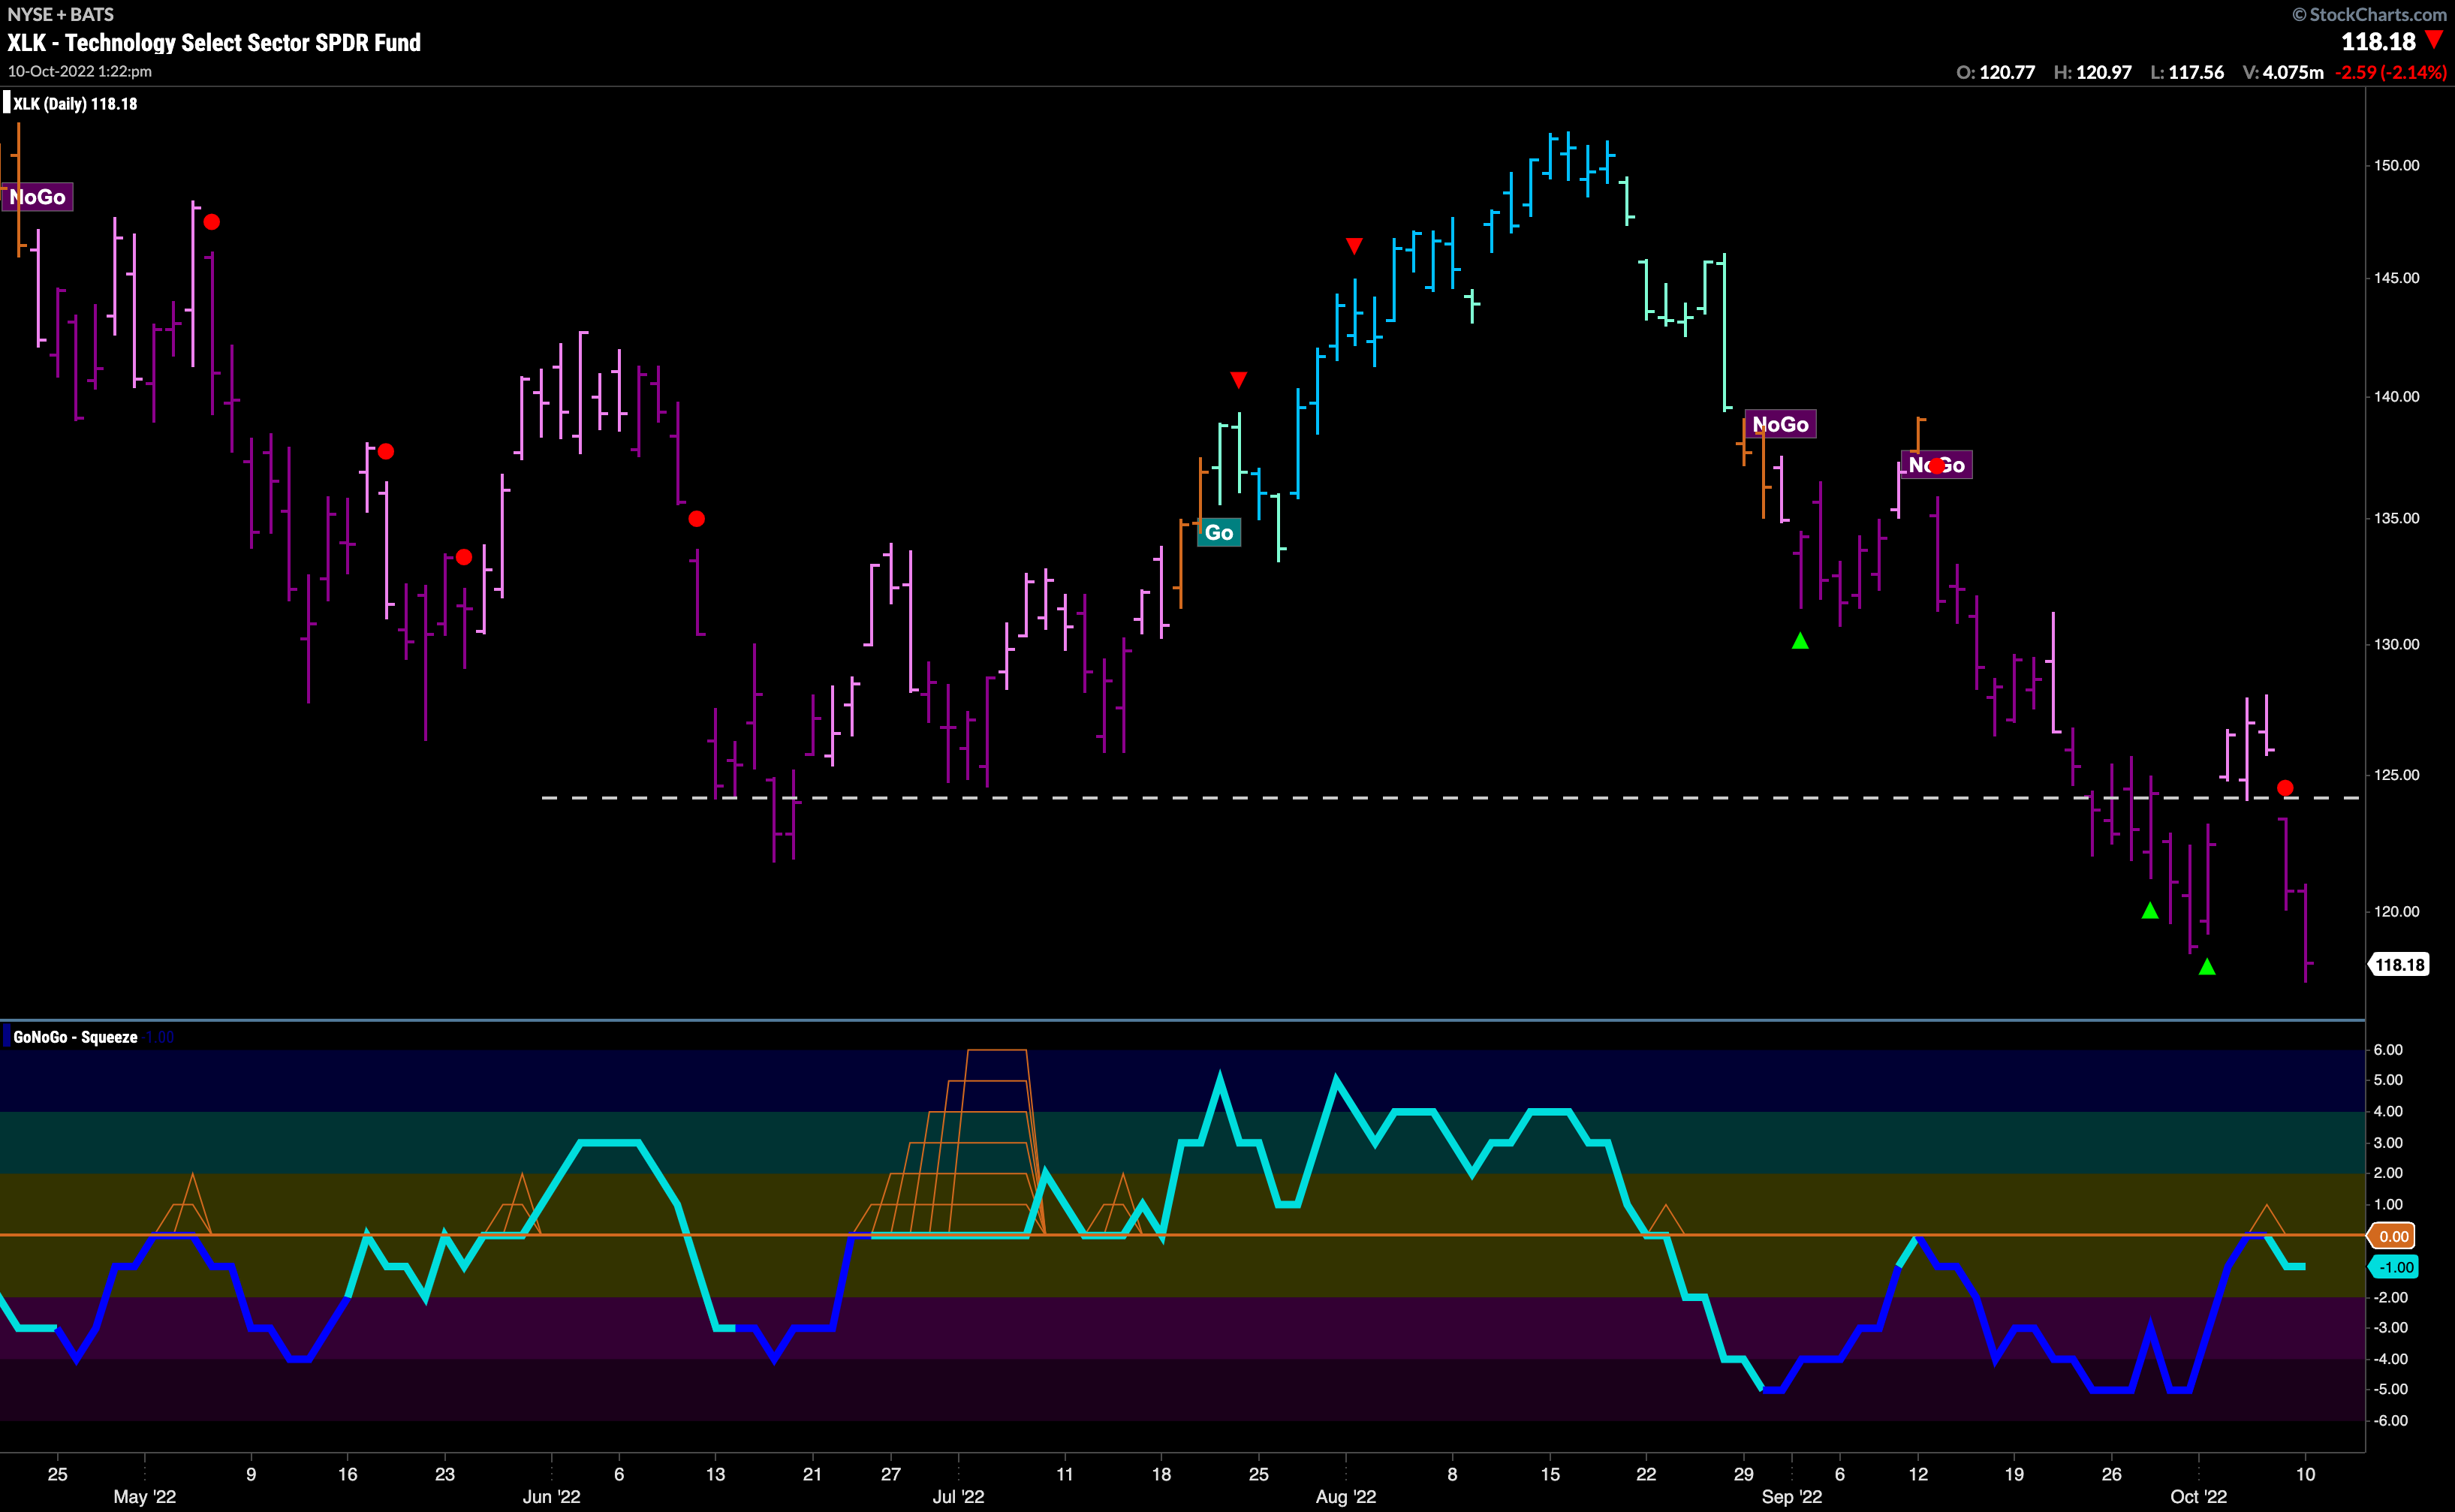
Task: Click the 10-Oct-2022 1:22:pm timestamp
Action: (80, 71)
